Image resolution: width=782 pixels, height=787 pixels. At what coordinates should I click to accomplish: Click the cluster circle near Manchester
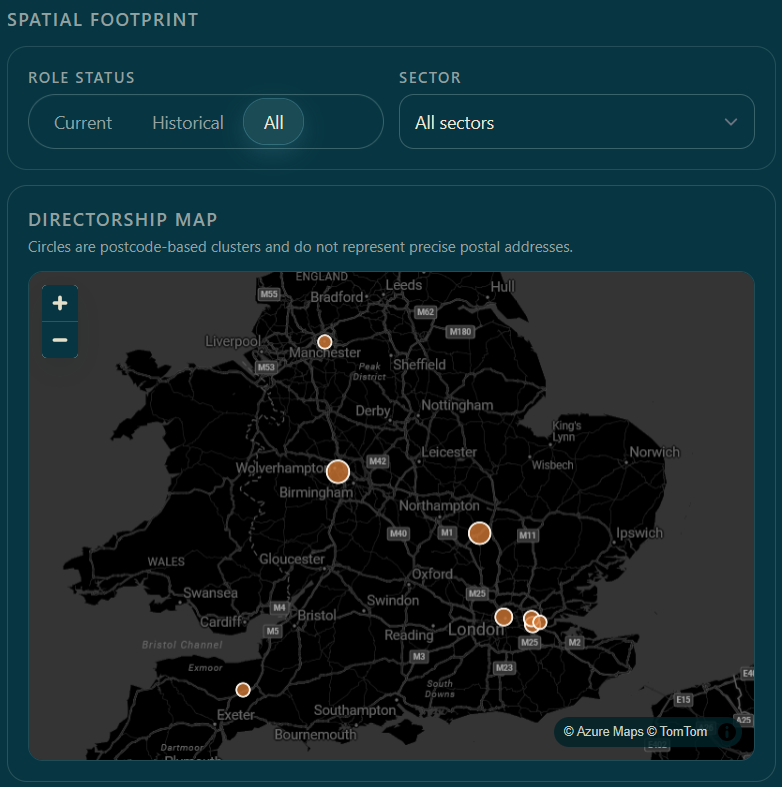(325, 342)
